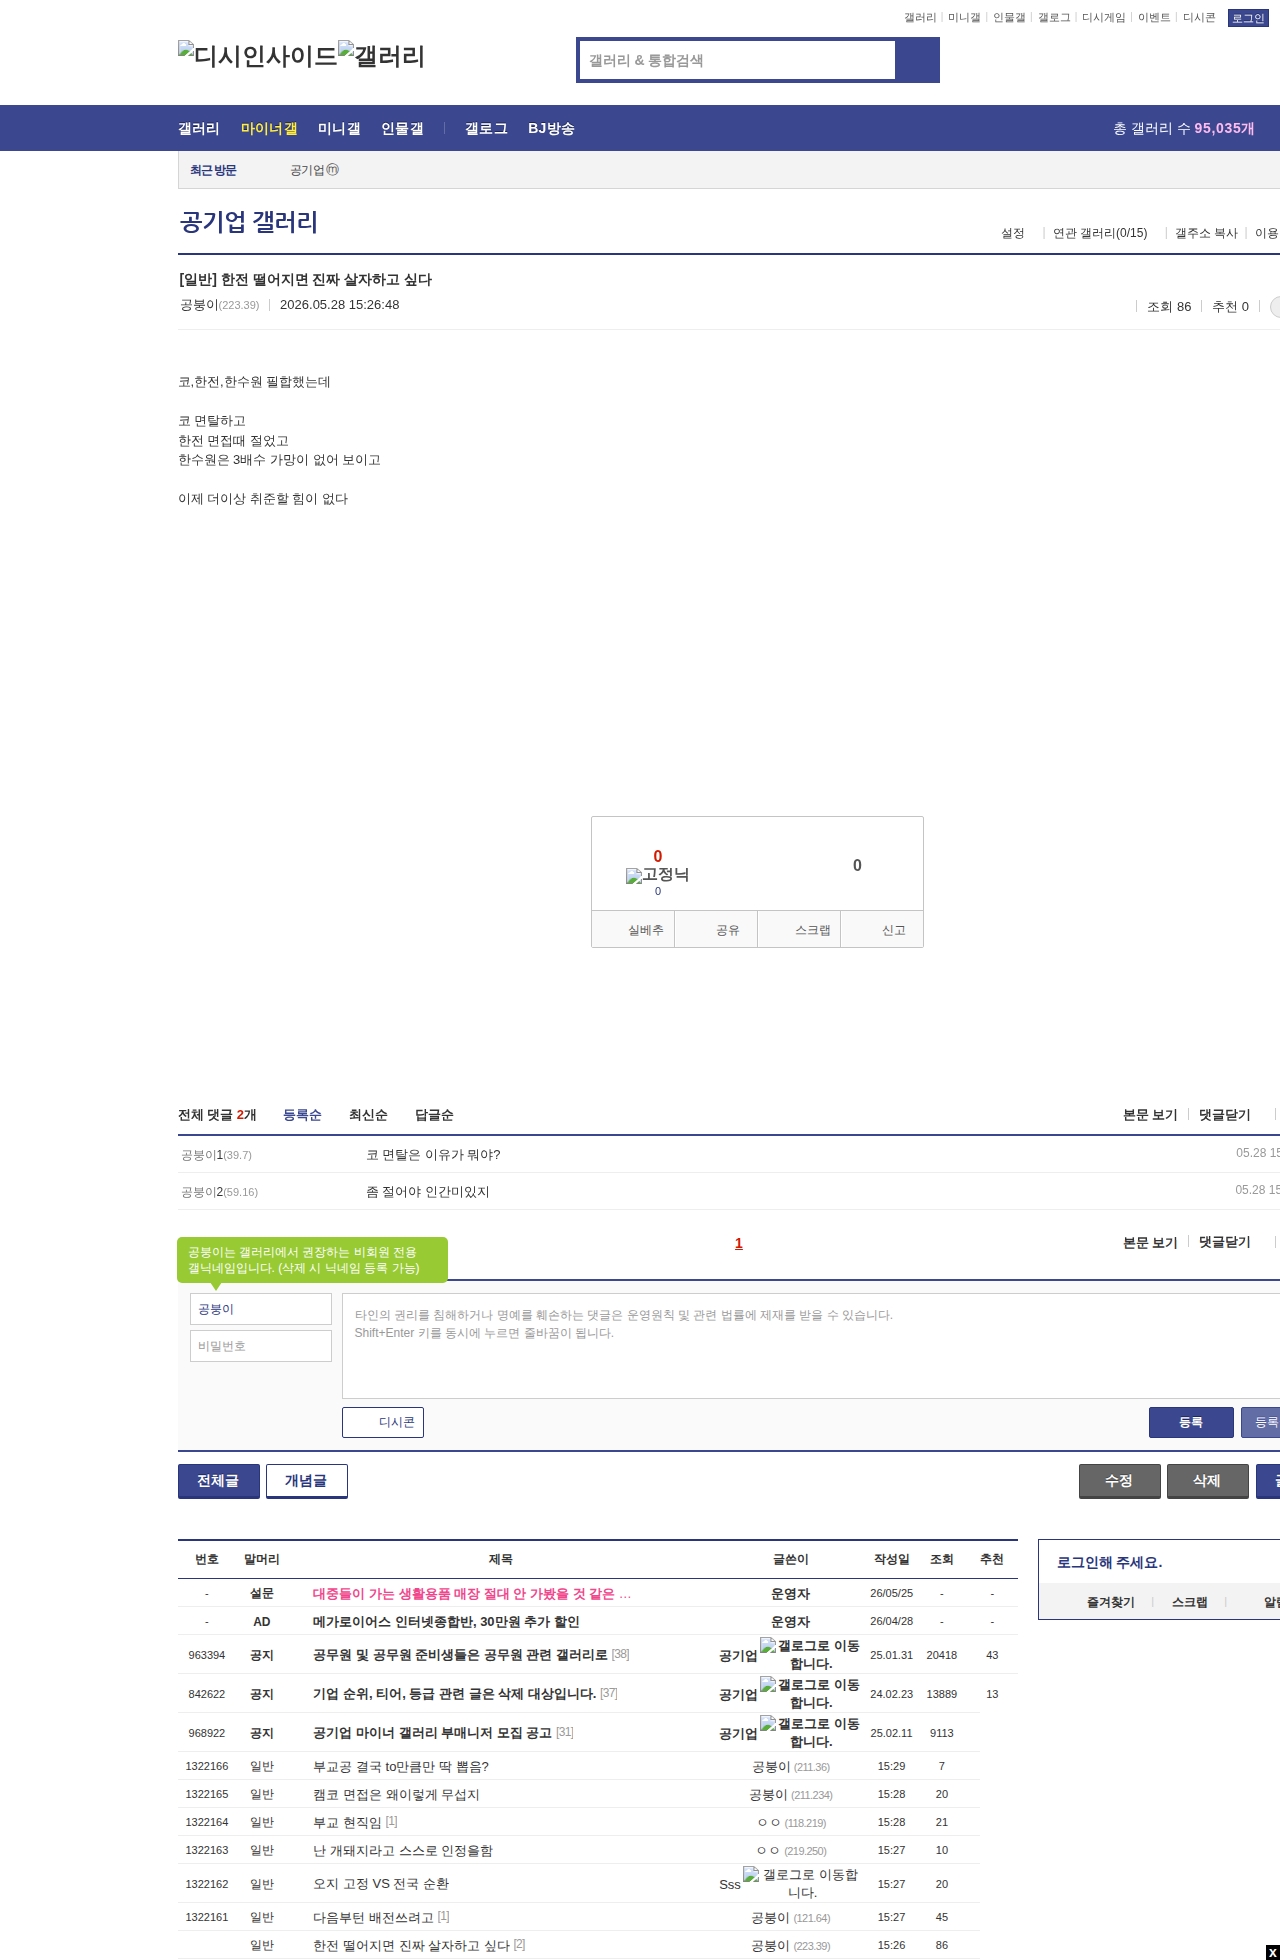The image size is (1280, 1960).
Task: Open the pink survey post '대중들이 가는 생활용품 매장'
Action: pos(472,1594)
